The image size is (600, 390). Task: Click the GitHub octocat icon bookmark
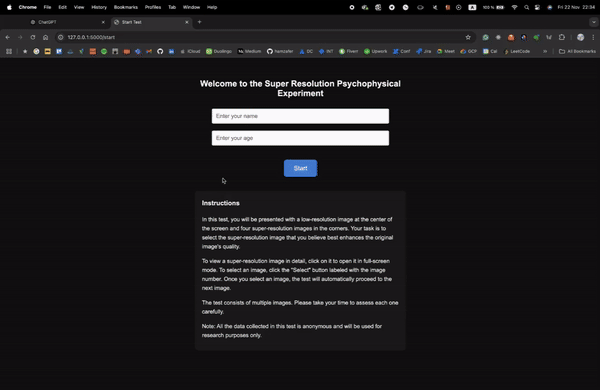(160, 51)
